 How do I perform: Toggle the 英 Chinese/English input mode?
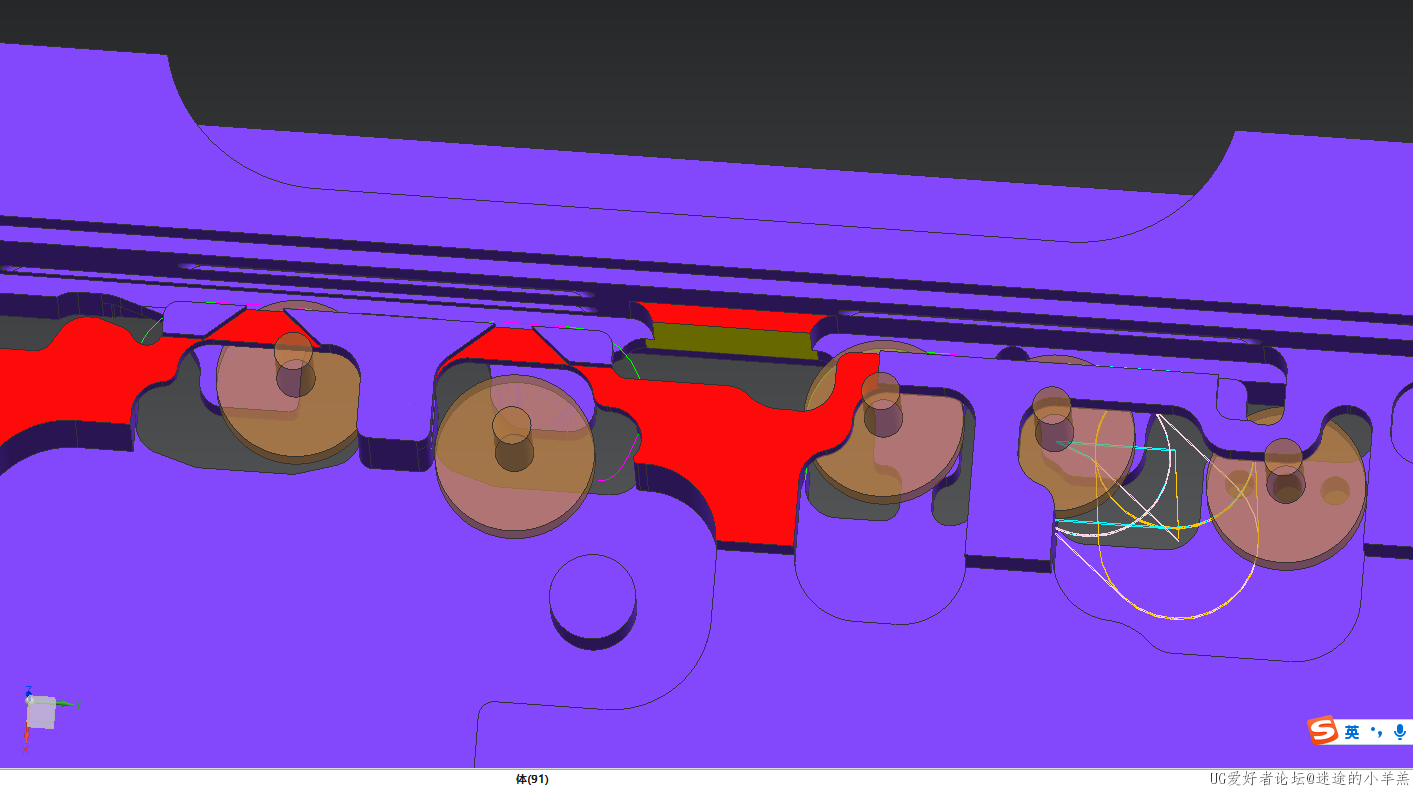pyautogui.click(x=1352, y=732)
